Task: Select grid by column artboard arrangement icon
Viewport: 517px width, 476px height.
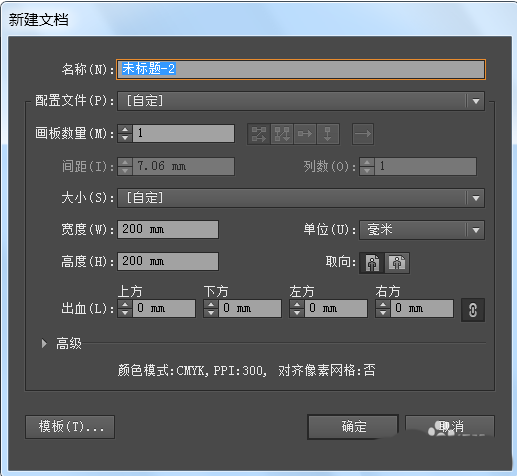Action: click(x=282, y=134)
